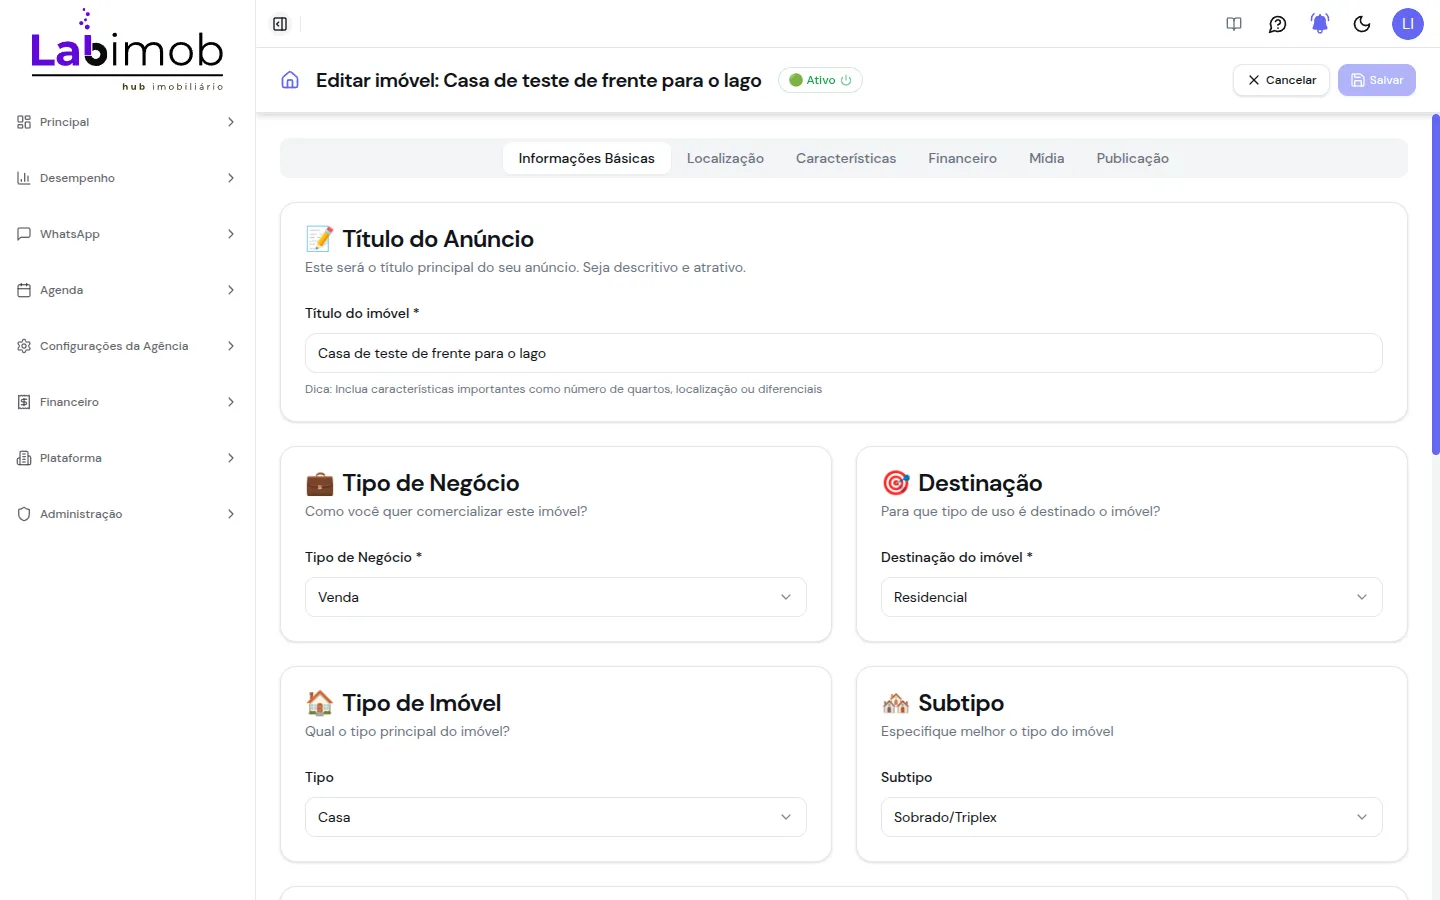1440x900 pixels.
Task: Open the WhatsApp sidebar menu label
Action: (70, 234)
